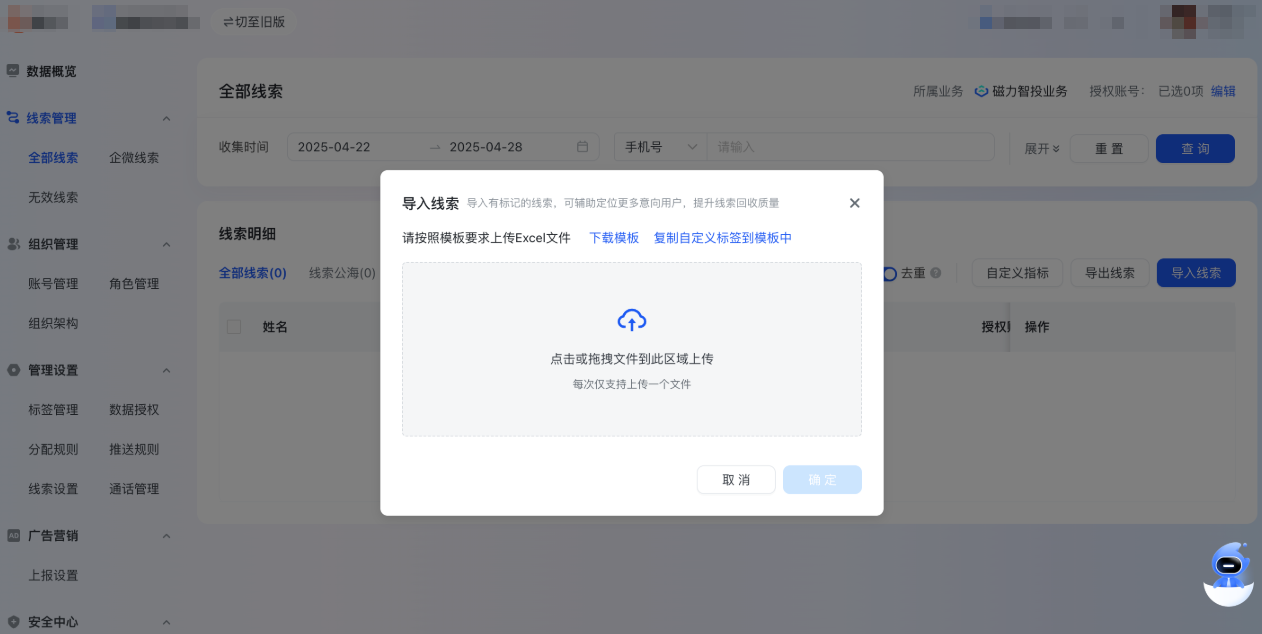Download the template via 下载模板 link
This screenshot has width=1262, height=634.
tap(613, 238)
